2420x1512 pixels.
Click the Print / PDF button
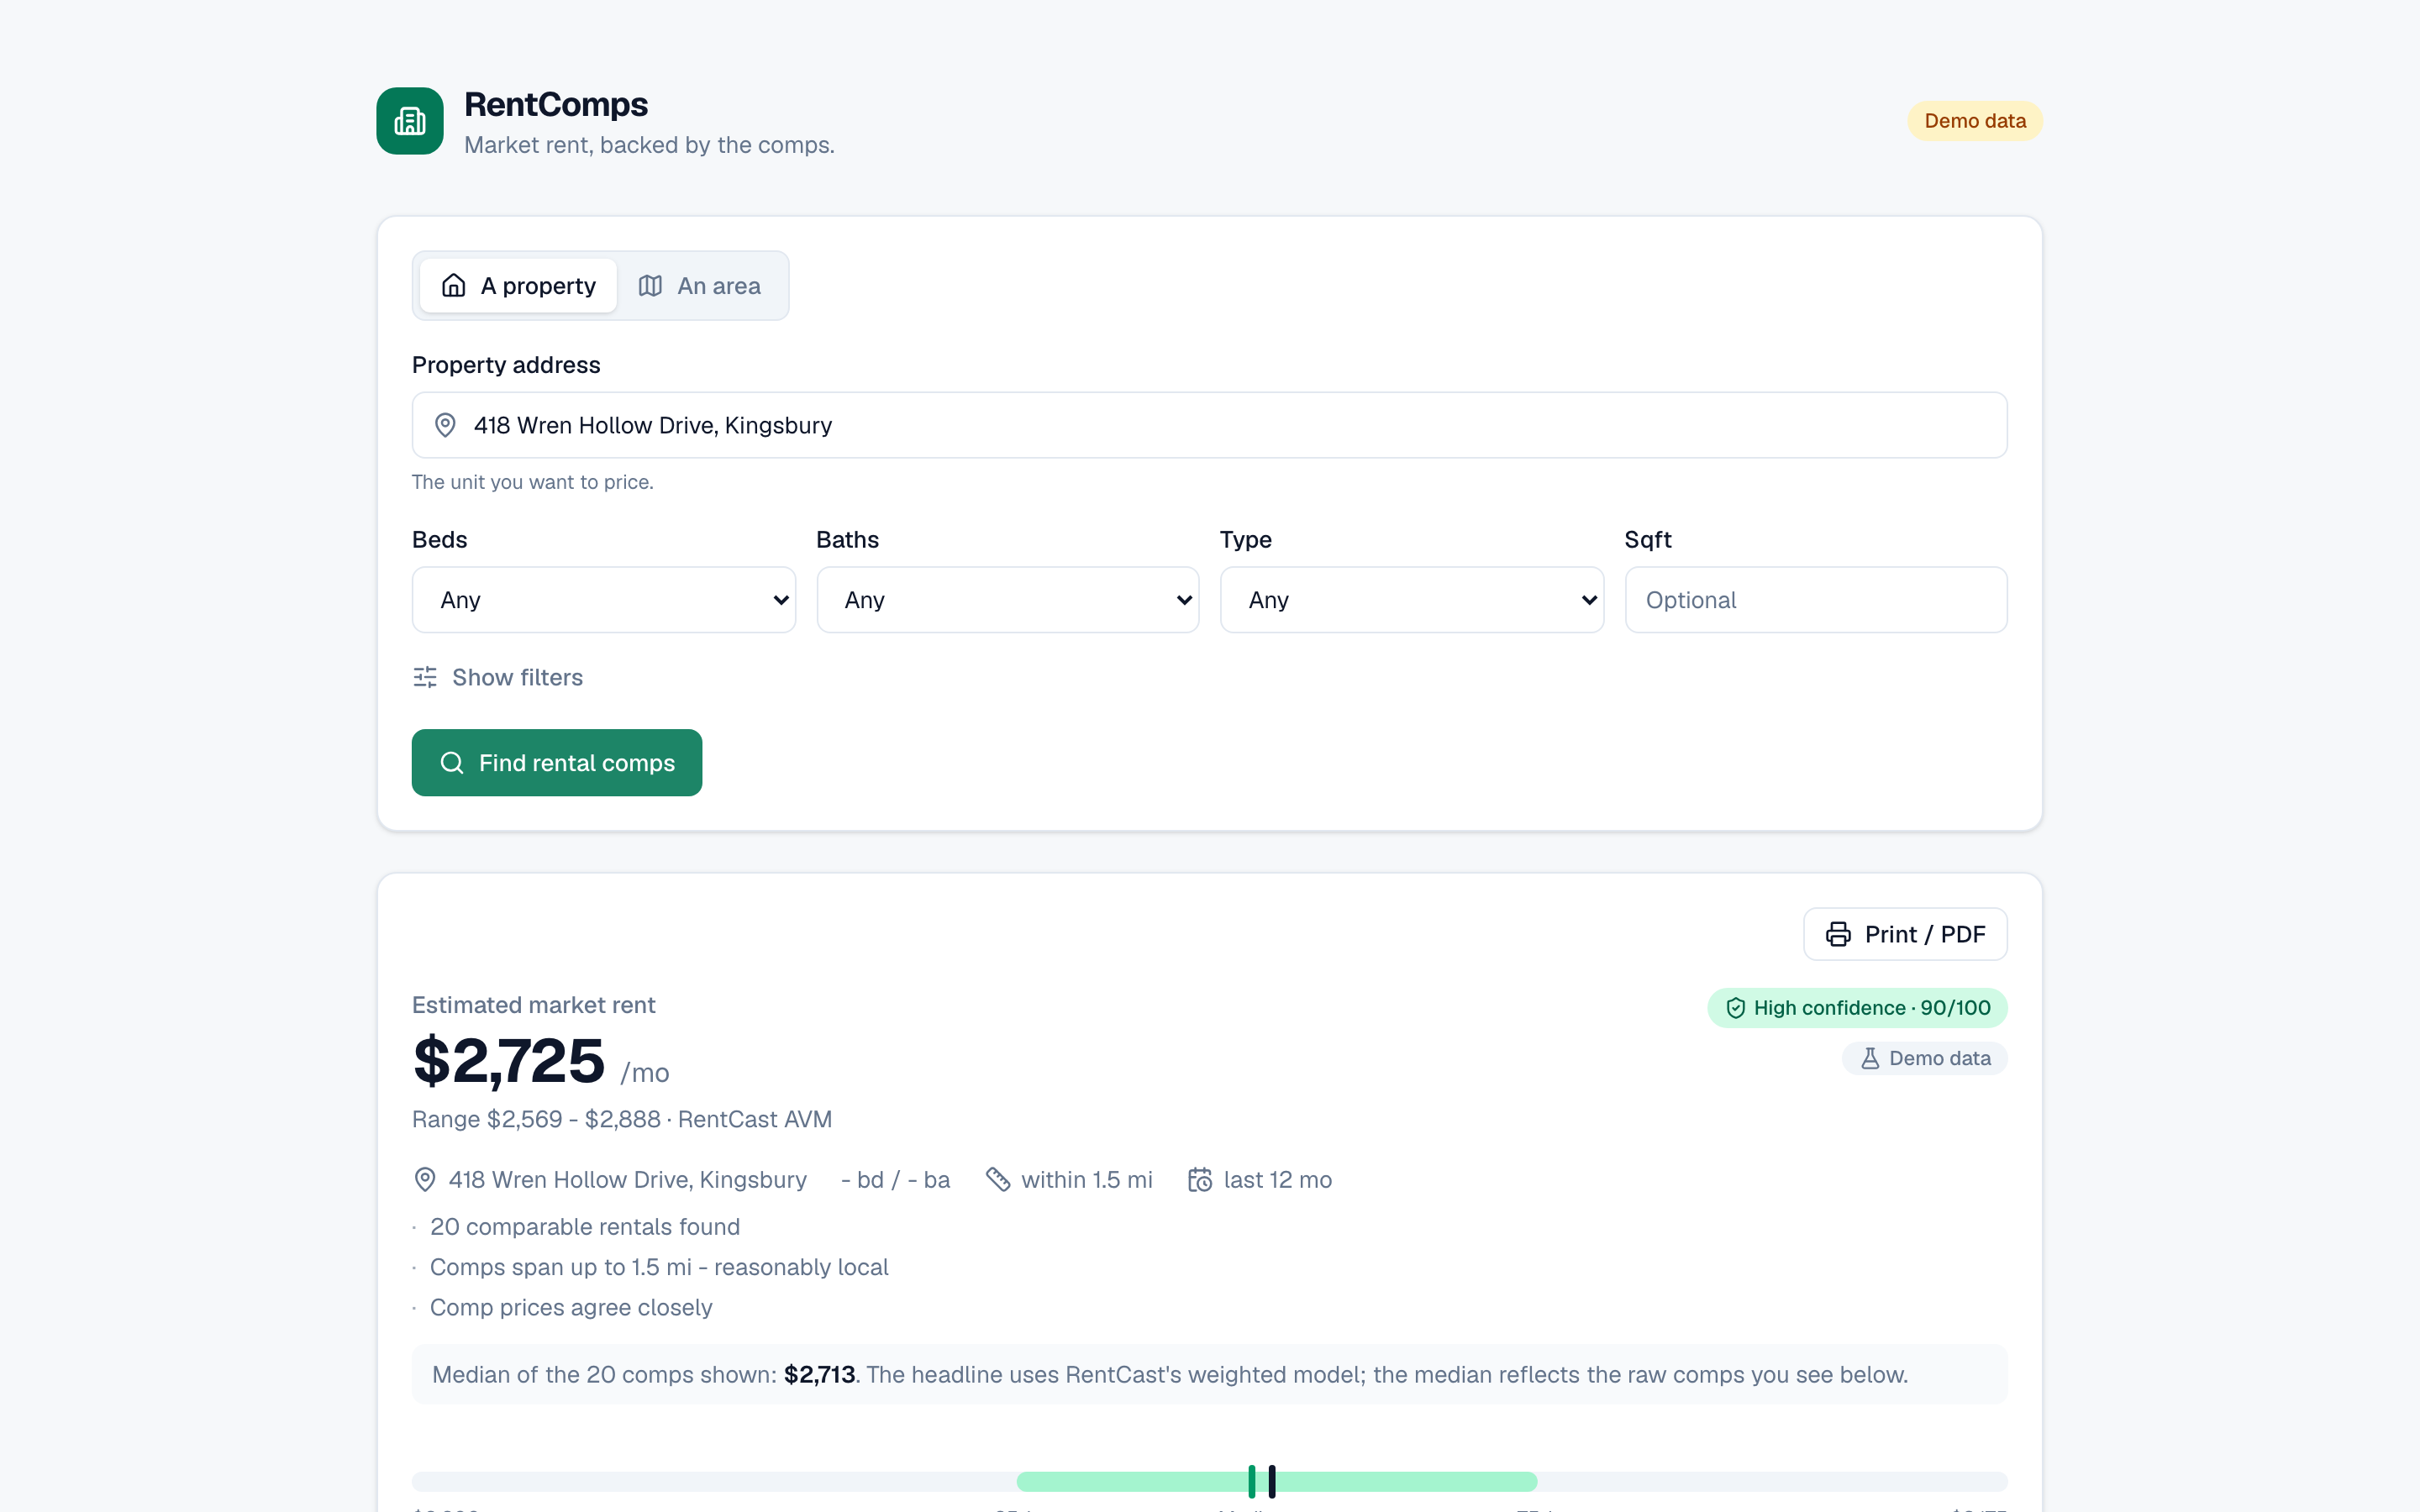(1905, 934)
